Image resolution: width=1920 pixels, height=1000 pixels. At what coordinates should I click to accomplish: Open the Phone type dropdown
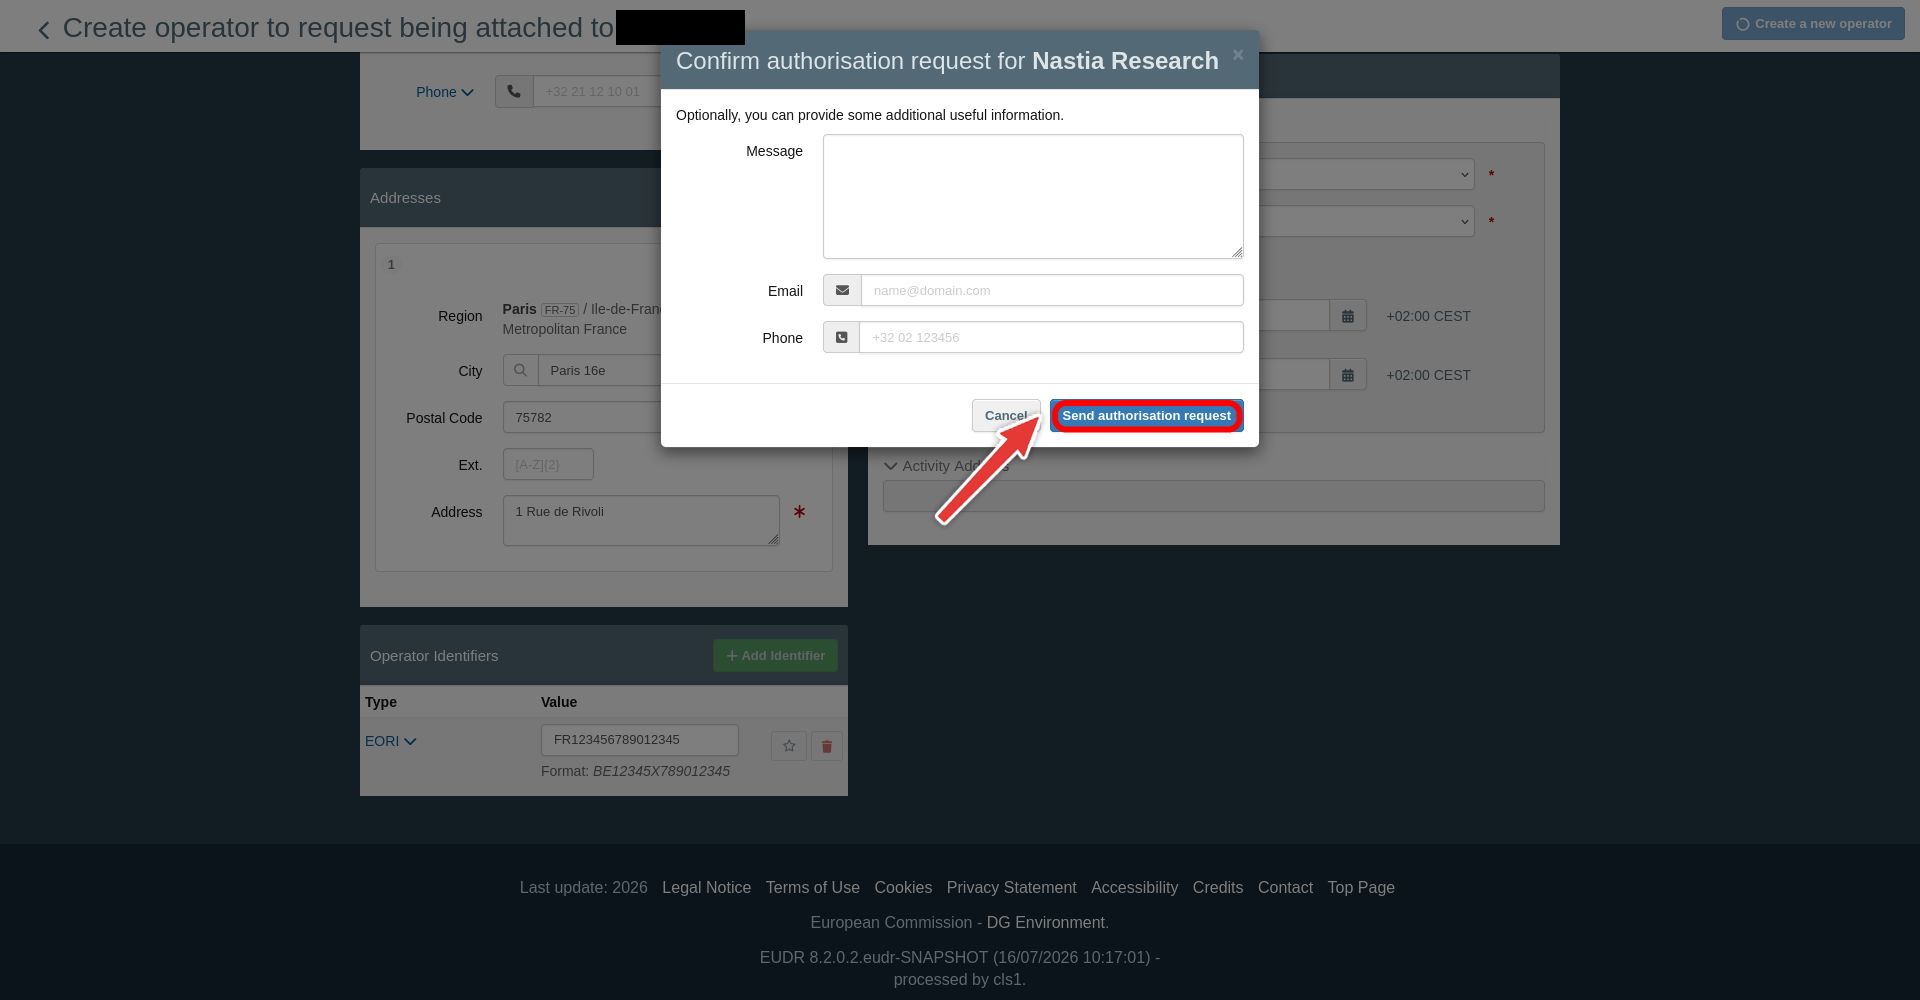[444, 92]
